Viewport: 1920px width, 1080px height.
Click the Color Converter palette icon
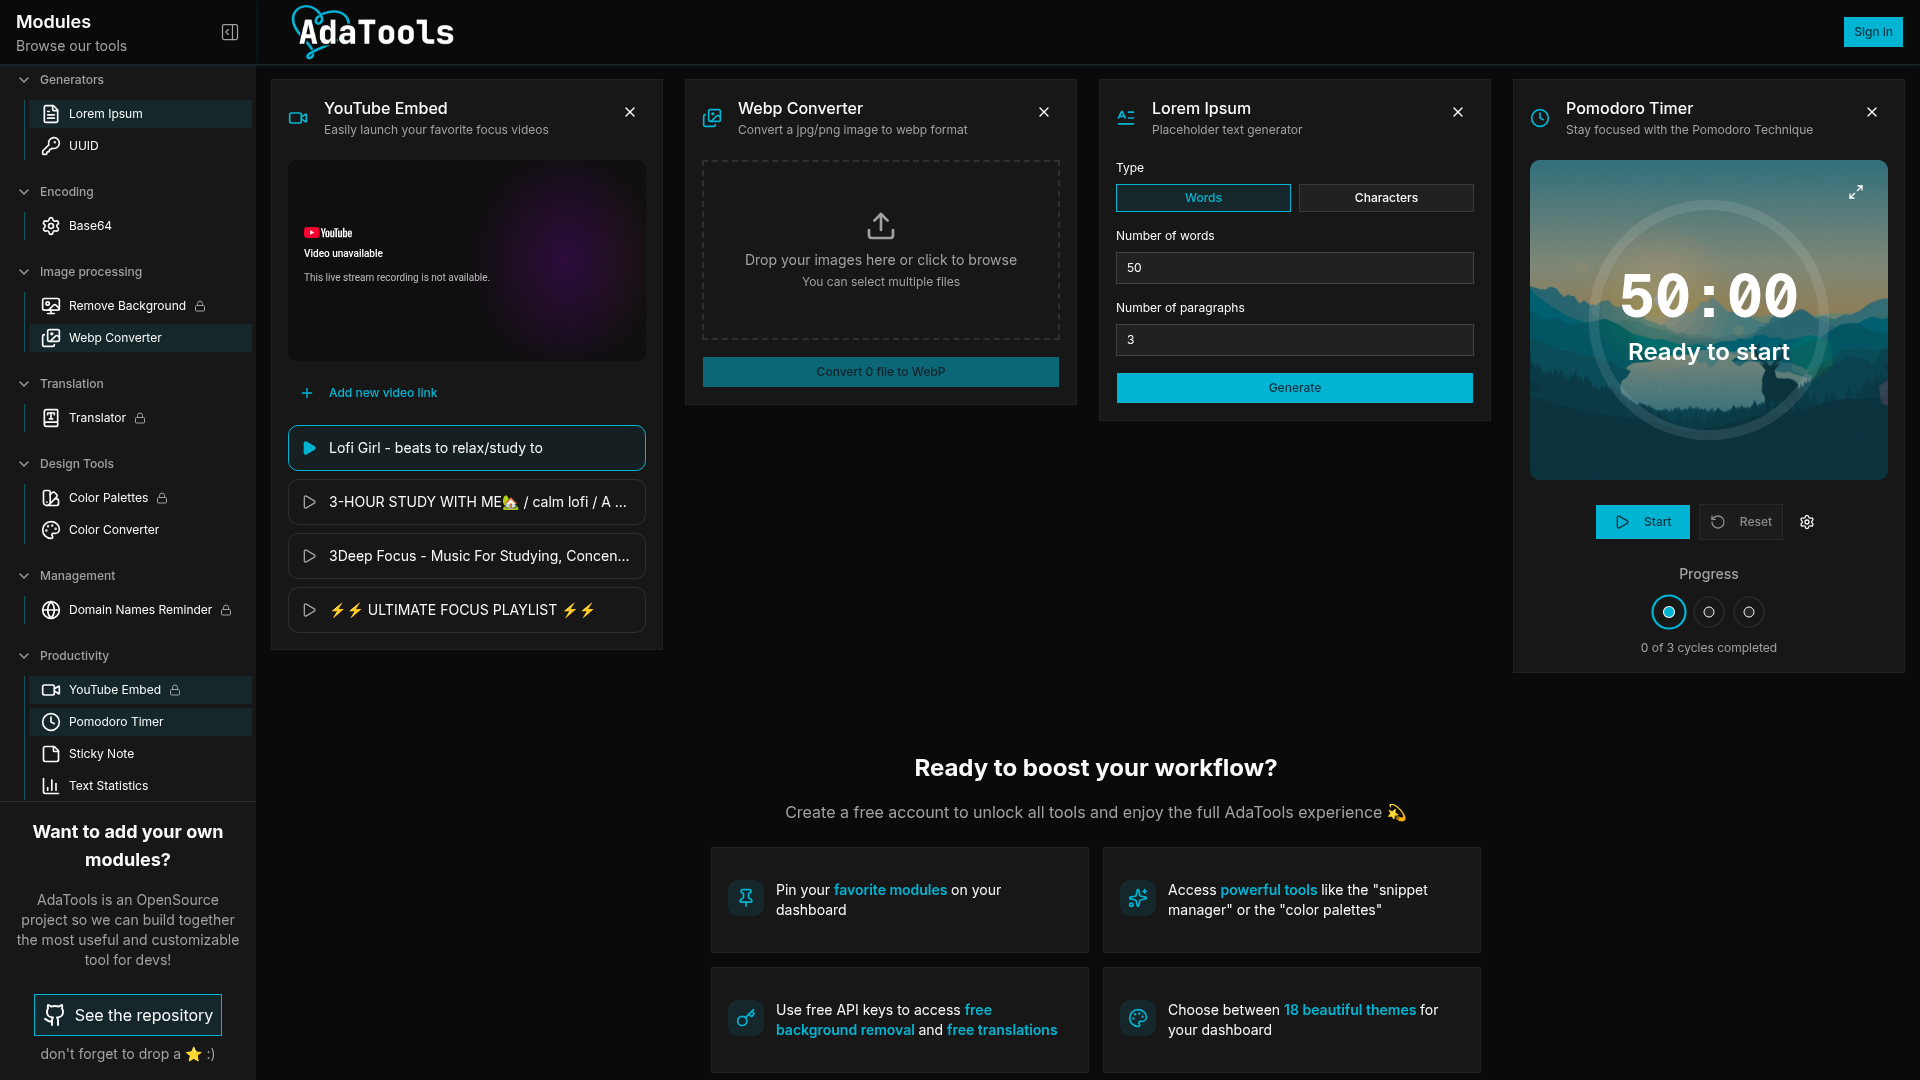pyautogui.click(x=51, y=530)
